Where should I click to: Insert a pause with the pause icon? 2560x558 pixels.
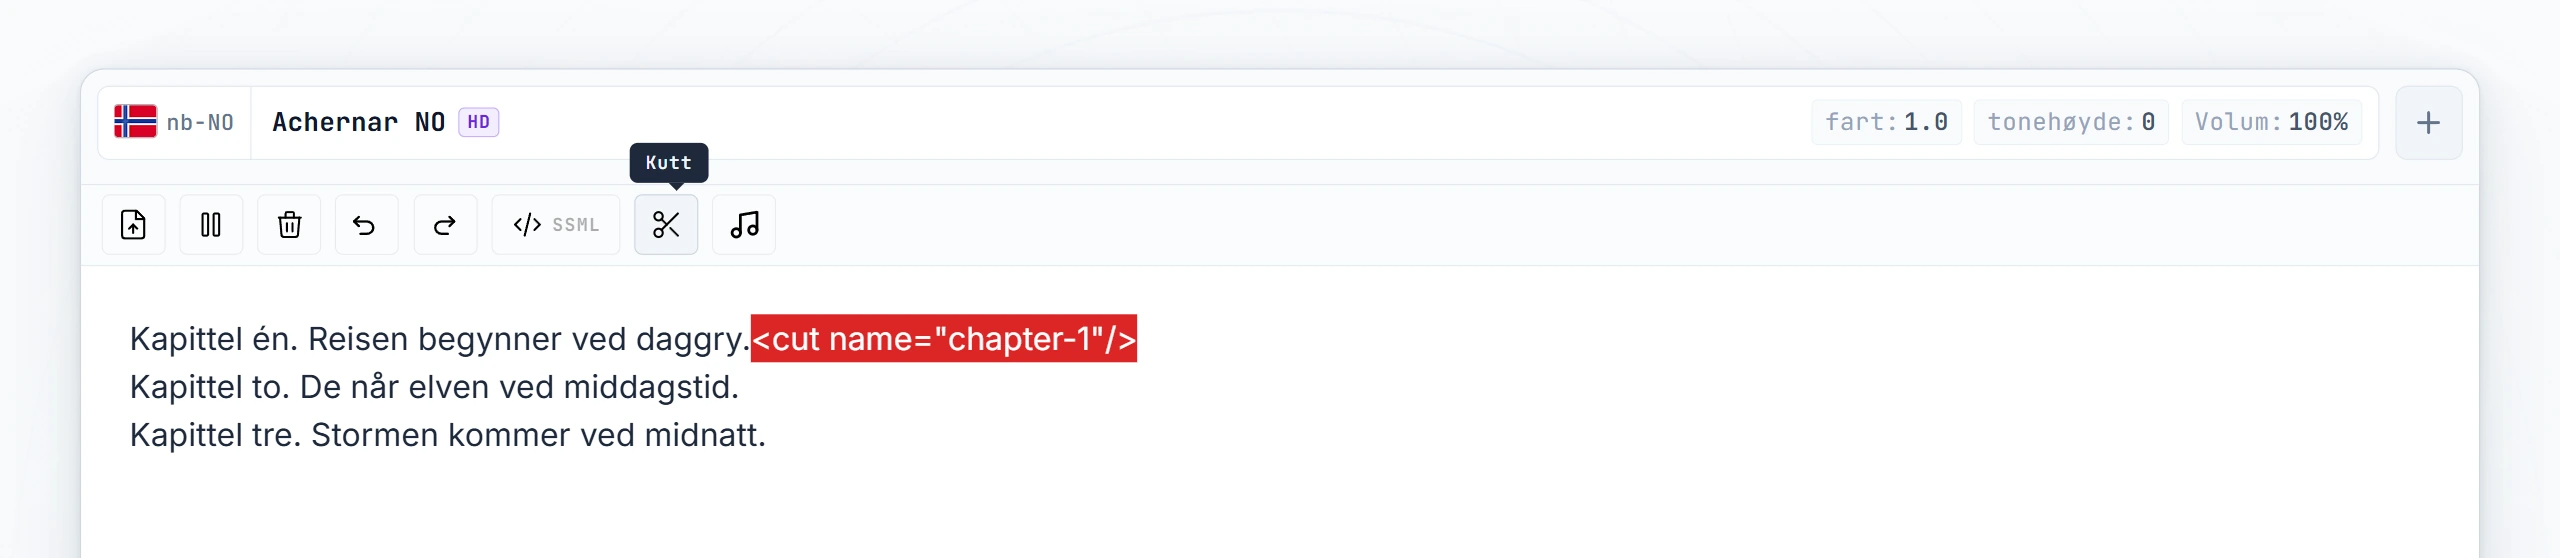(211, 225)
